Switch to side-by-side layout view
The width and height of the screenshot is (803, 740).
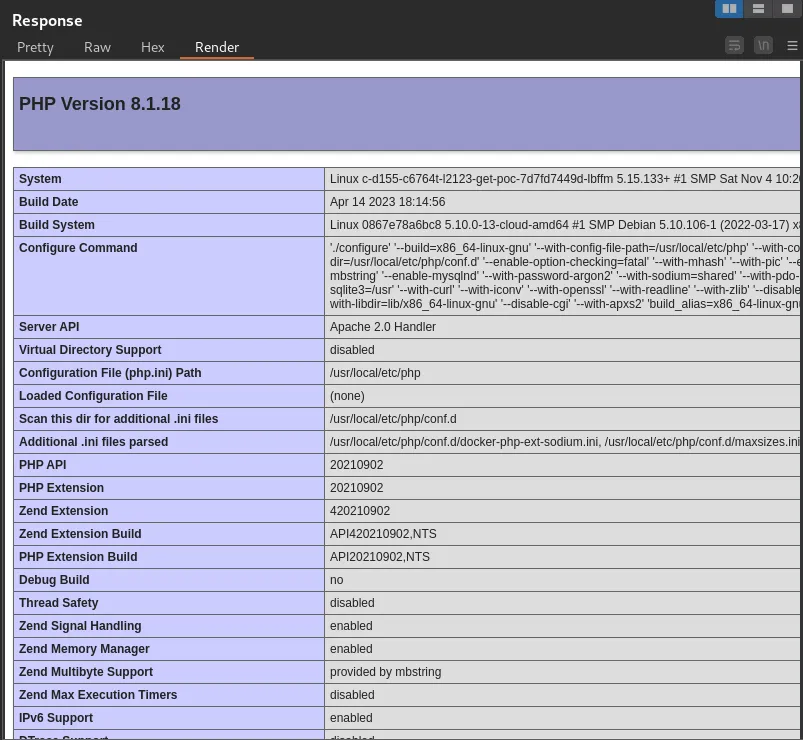click(x=729, y=9)
